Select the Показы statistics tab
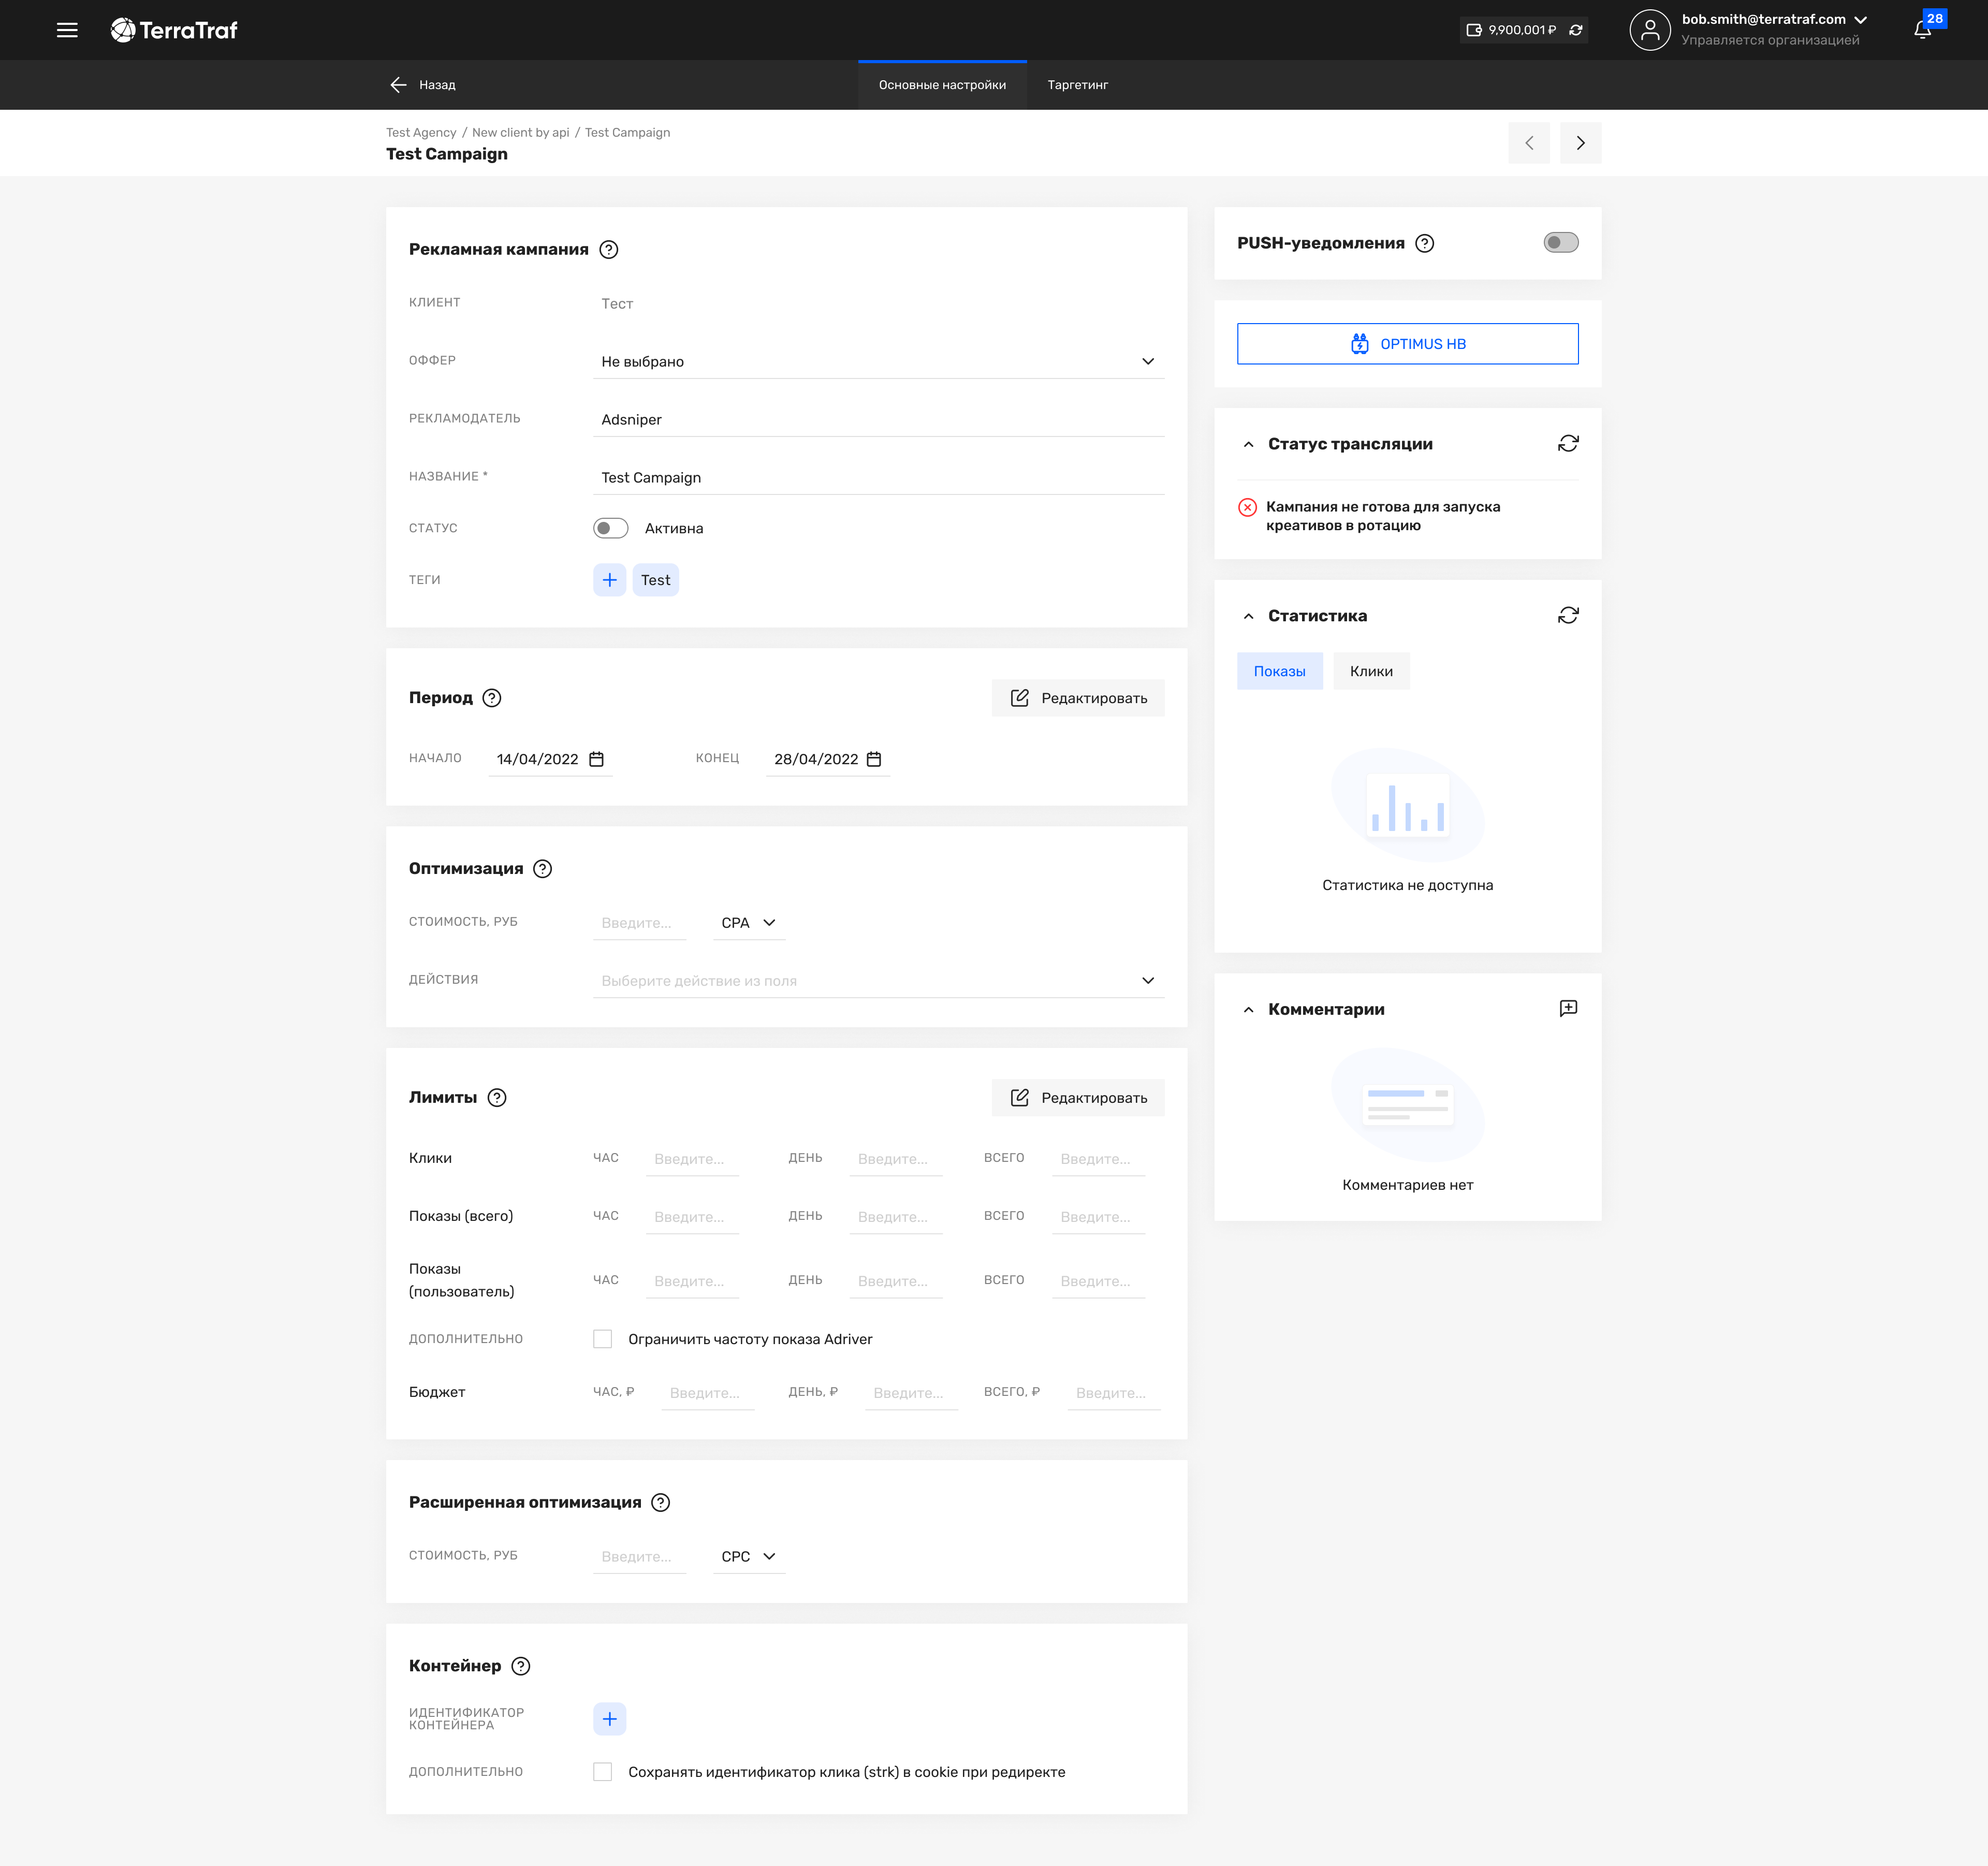This screenshot has width=1988, height=1866. click(1280, 671)
